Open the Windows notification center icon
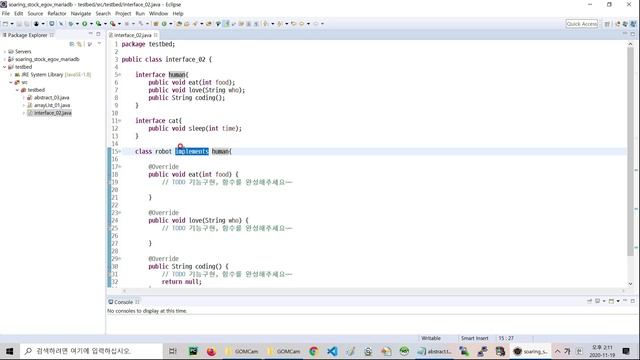The width and height of the screenshot is (640, 360). click(626, 351)
